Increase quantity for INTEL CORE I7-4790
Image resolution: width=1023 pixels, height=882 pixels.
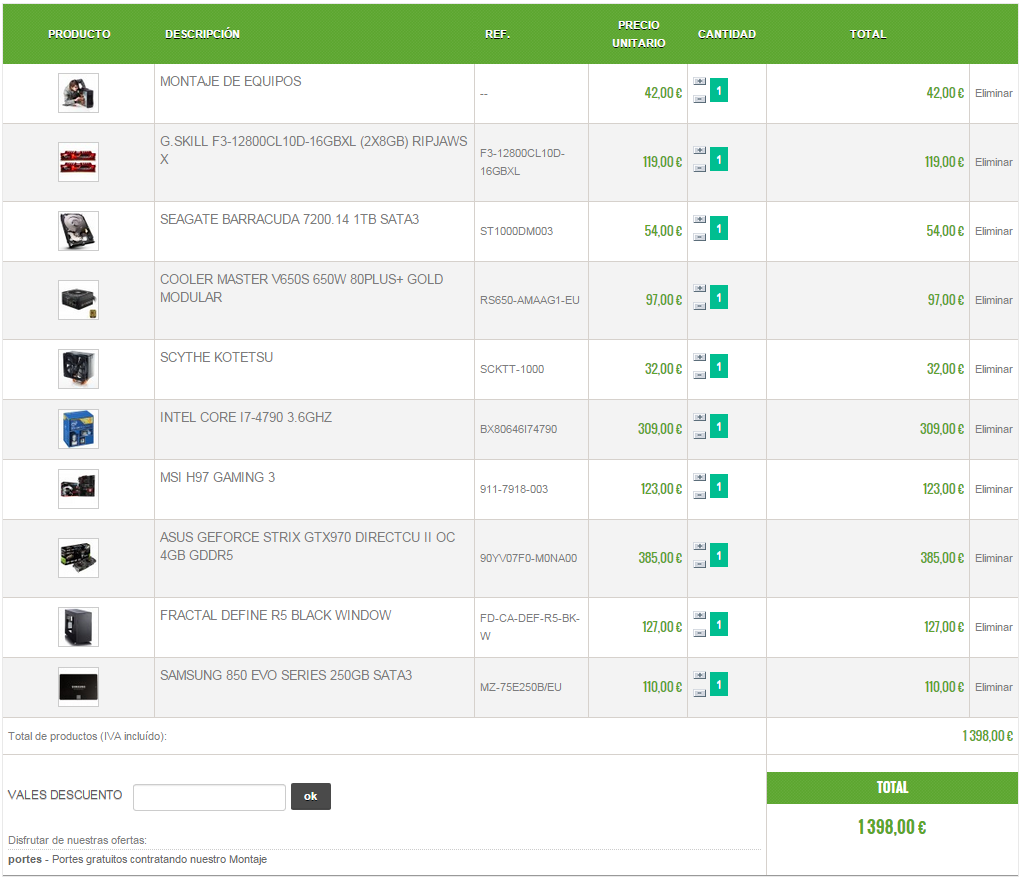click(699, 418)
